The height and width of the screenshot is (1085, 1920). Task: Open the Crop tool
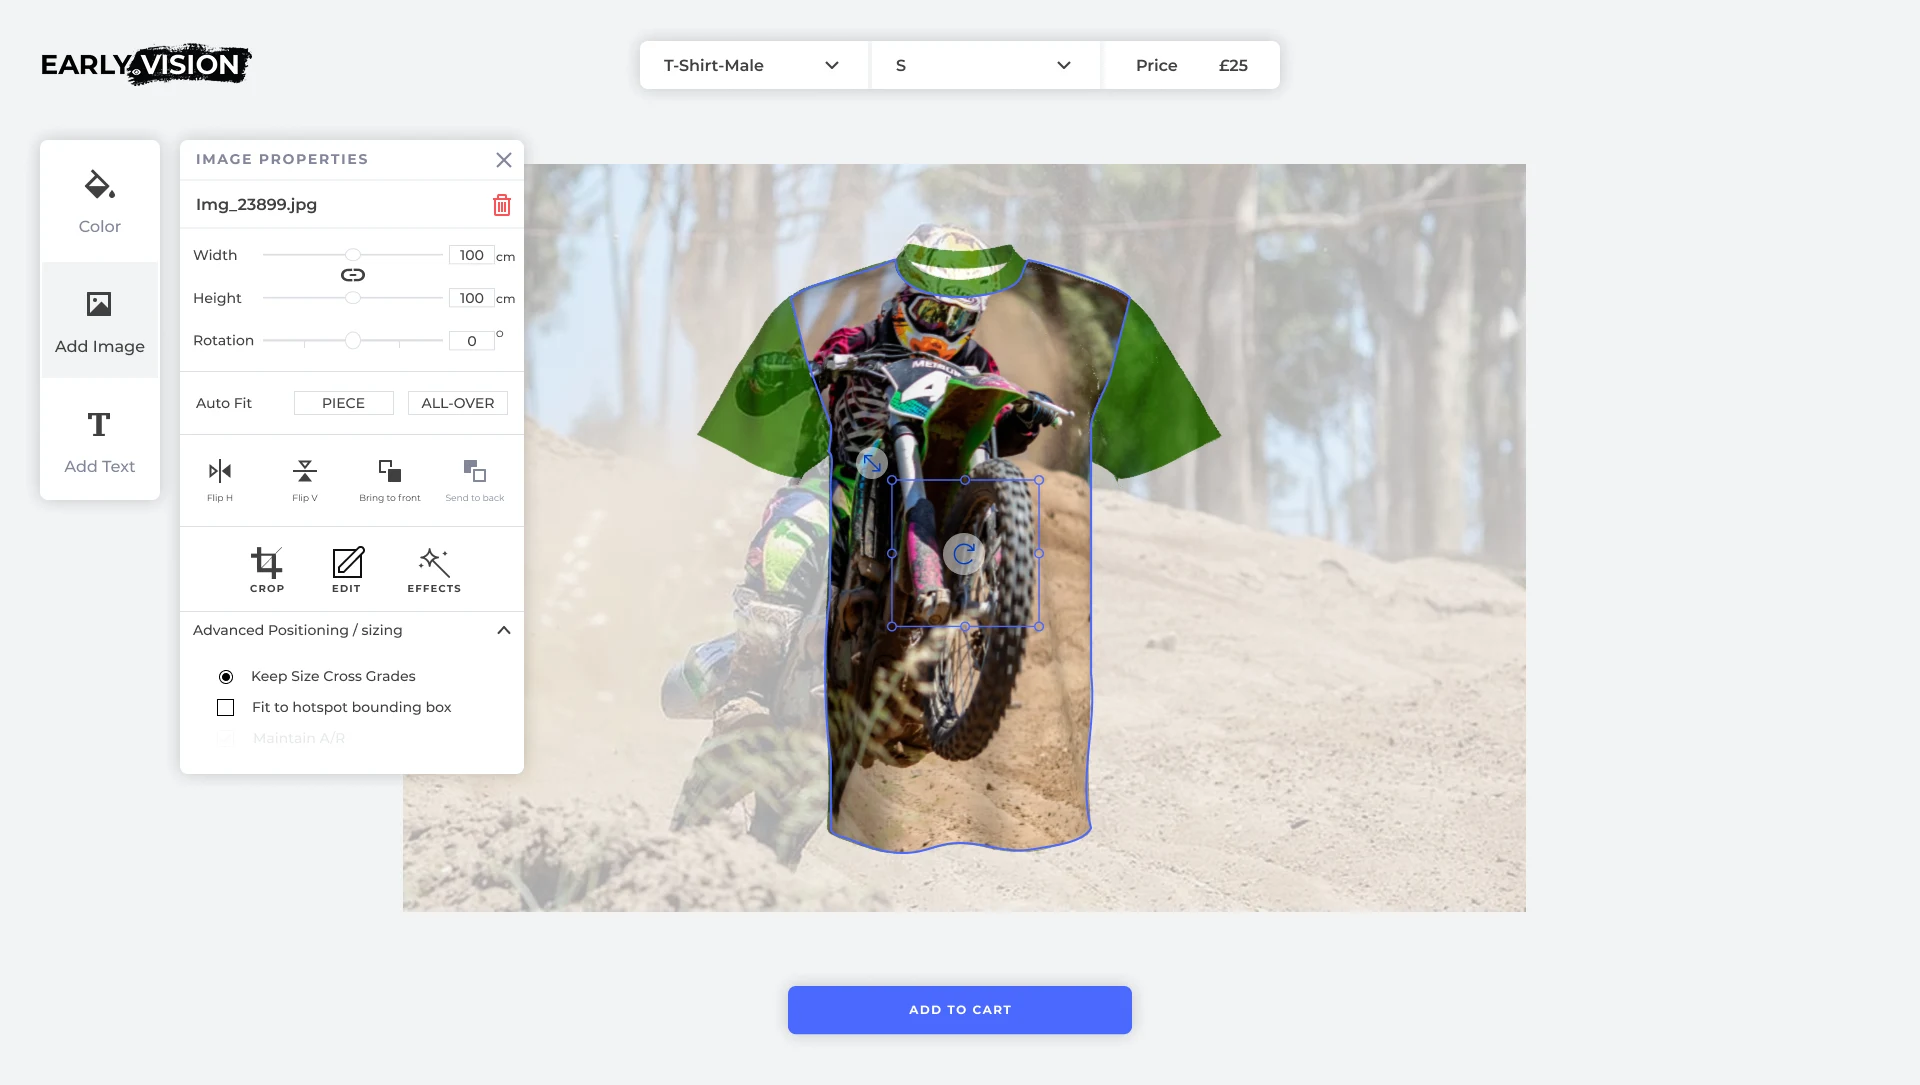coord(267,570)
